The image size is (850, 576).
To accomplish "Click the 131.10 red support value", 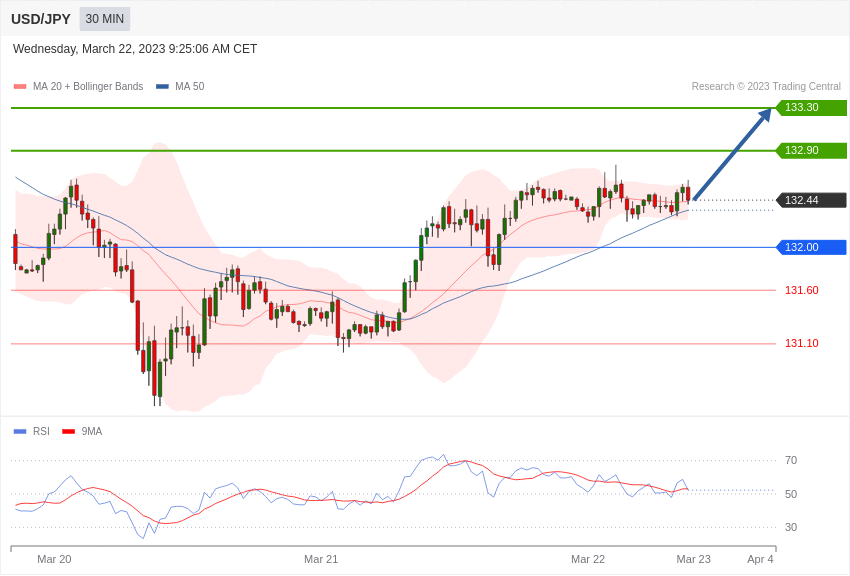I will pyautogui.click(x=801, y=343).
